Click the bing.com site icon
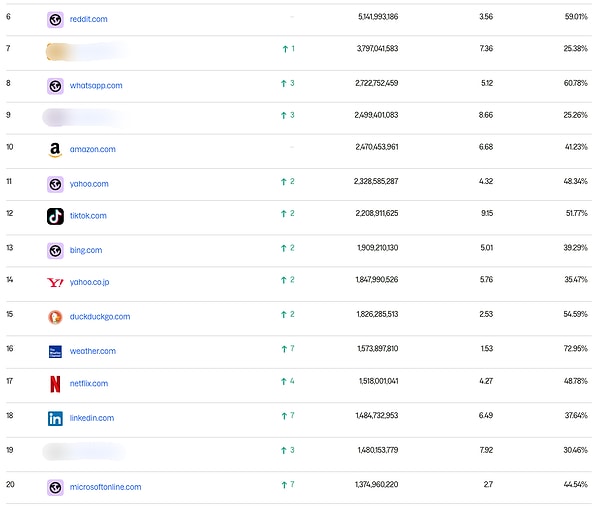 55,250
